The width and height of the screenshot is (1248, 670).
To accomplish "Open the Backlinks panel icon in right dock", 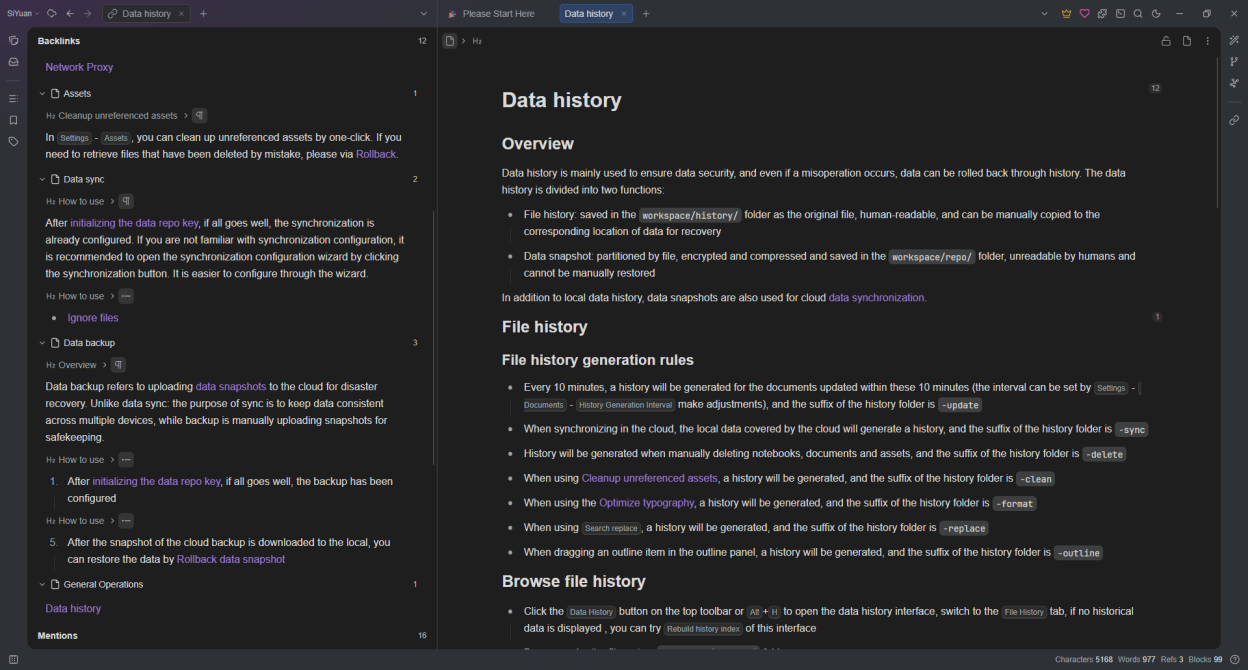I will (x=1234, y=120).
